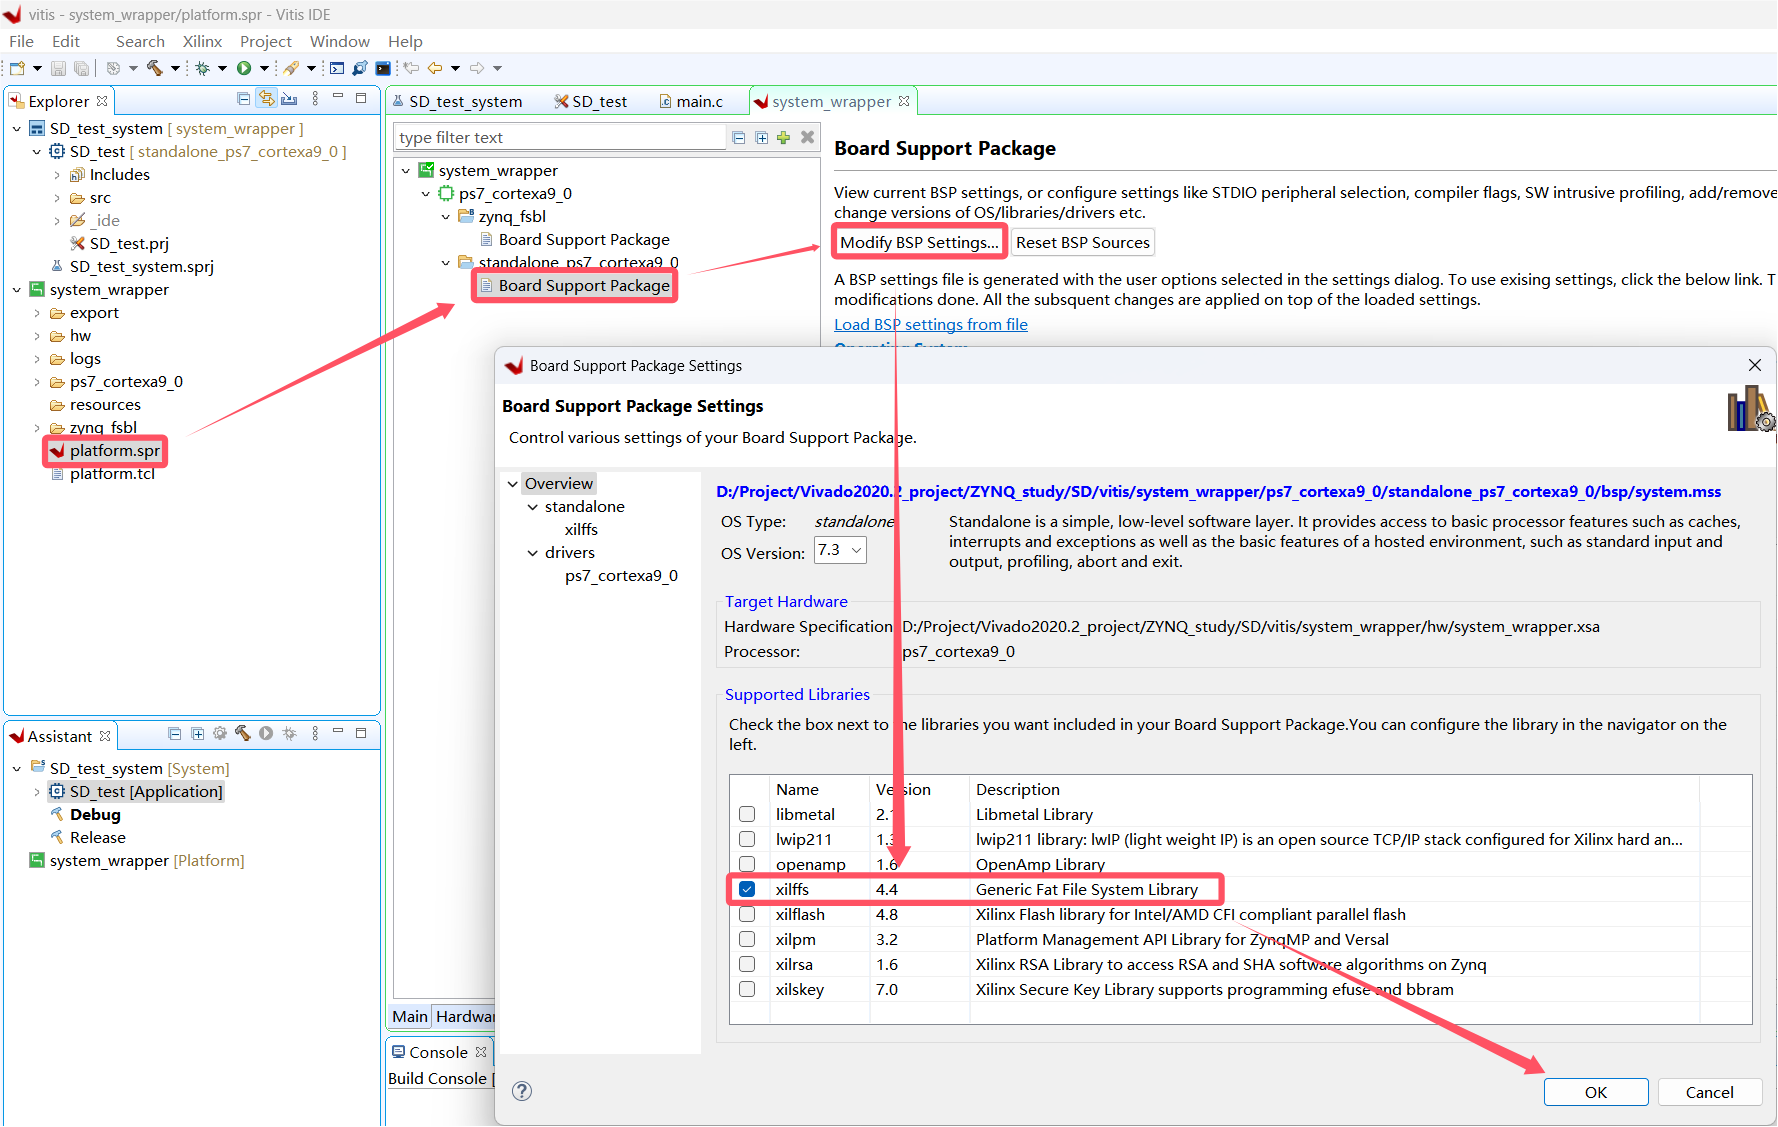Open the Project menu
The height and width of the screenshot is (1127, 1778).
click(265, 41)
